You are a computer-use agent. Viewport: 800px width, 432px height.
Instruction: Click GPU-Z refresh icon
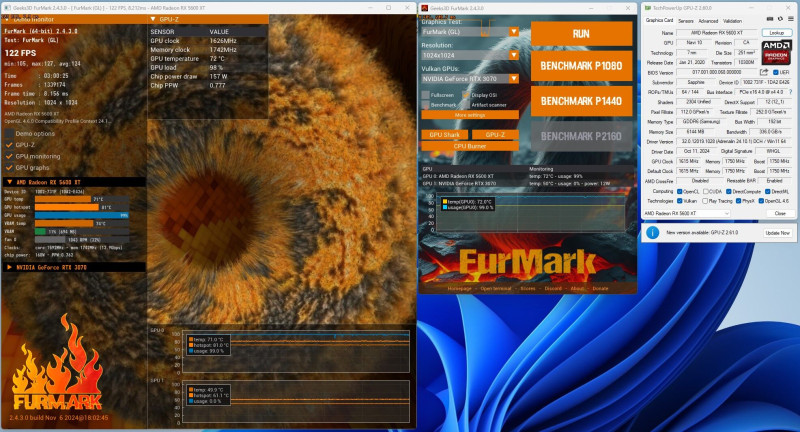pos(780,19)
